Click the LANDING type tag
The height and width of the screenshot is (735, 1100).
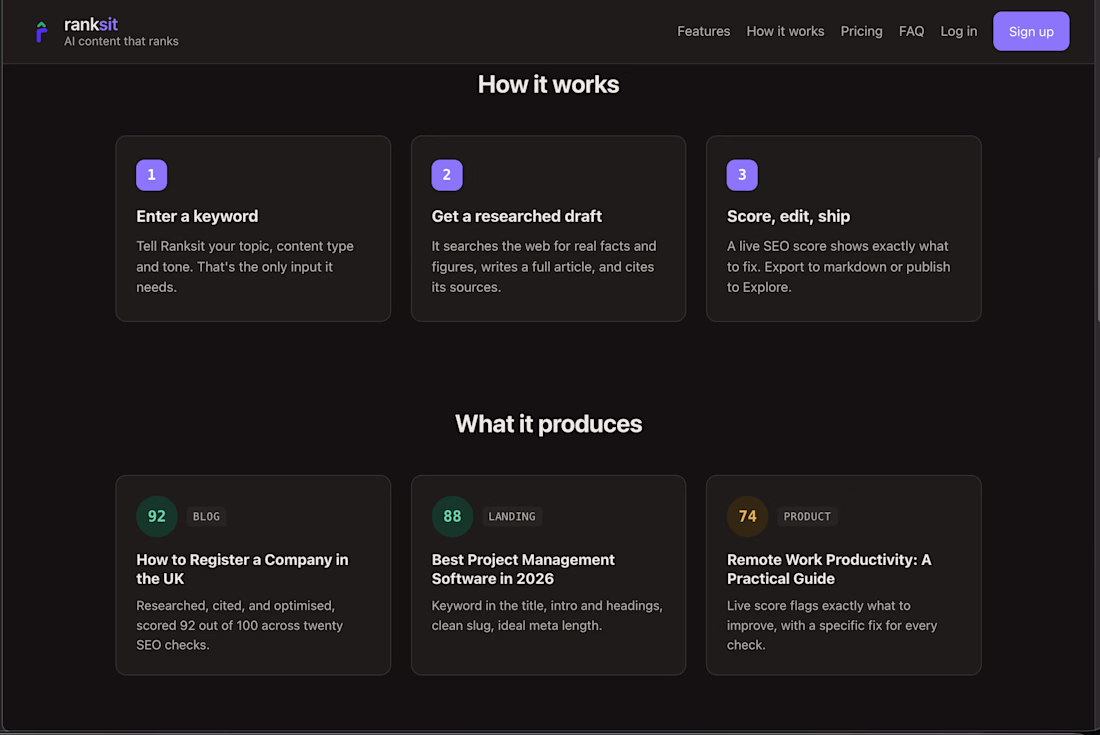tap(511, 516)
